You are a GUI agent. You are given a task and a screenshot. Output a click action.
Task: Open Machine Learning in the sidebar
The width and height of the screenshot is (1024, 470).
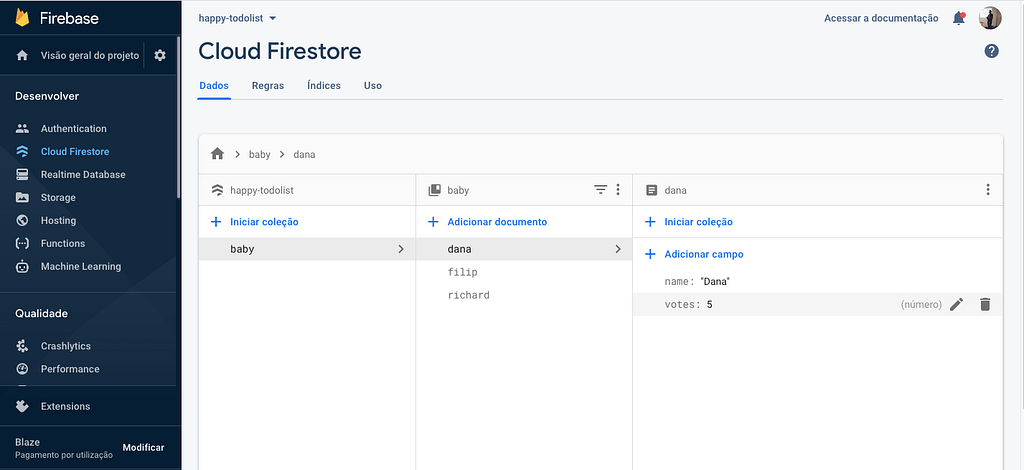point(81,266)
